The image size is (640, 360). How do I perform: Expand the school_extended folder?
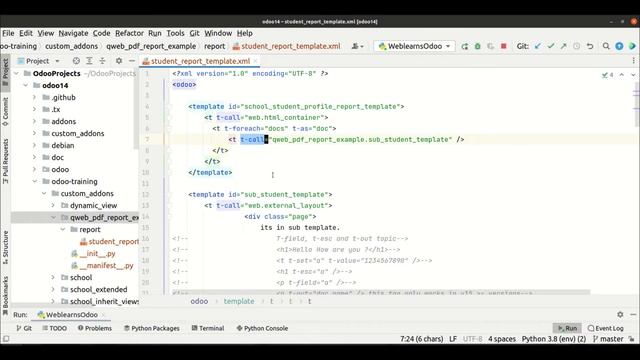53,289
